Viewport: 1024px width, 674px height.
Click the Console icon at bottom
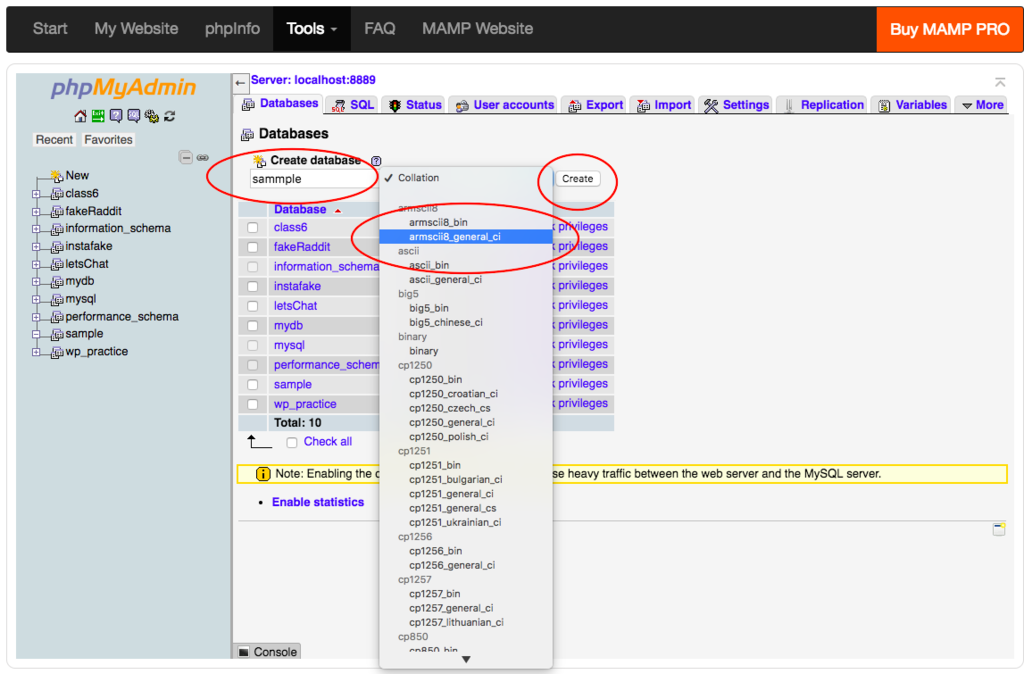(244, 652)
